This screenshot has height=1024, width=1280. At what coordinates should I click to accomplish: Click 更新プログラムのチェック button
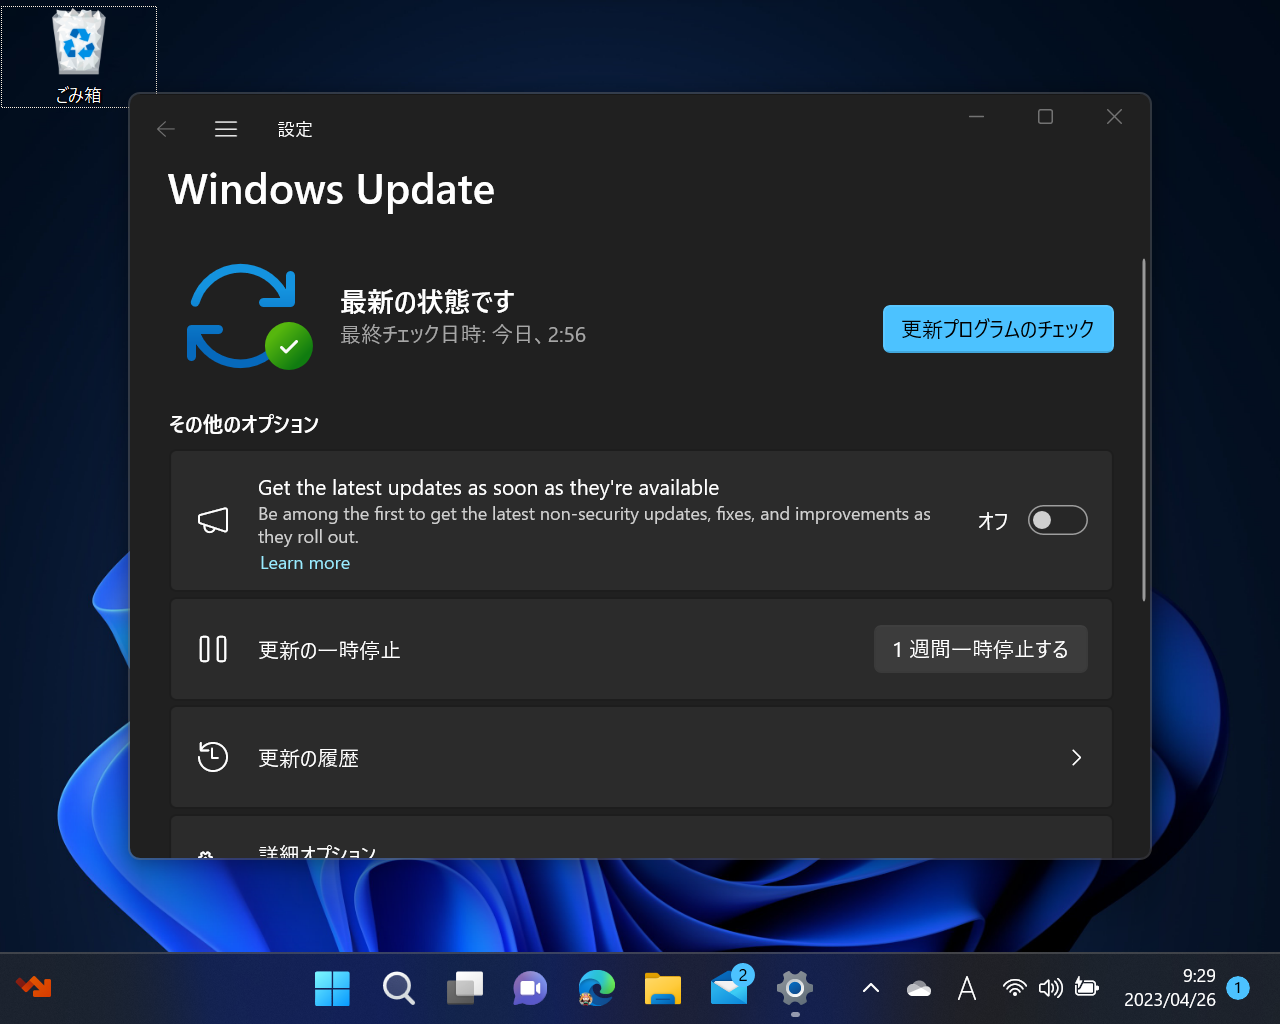coord(997,328)
